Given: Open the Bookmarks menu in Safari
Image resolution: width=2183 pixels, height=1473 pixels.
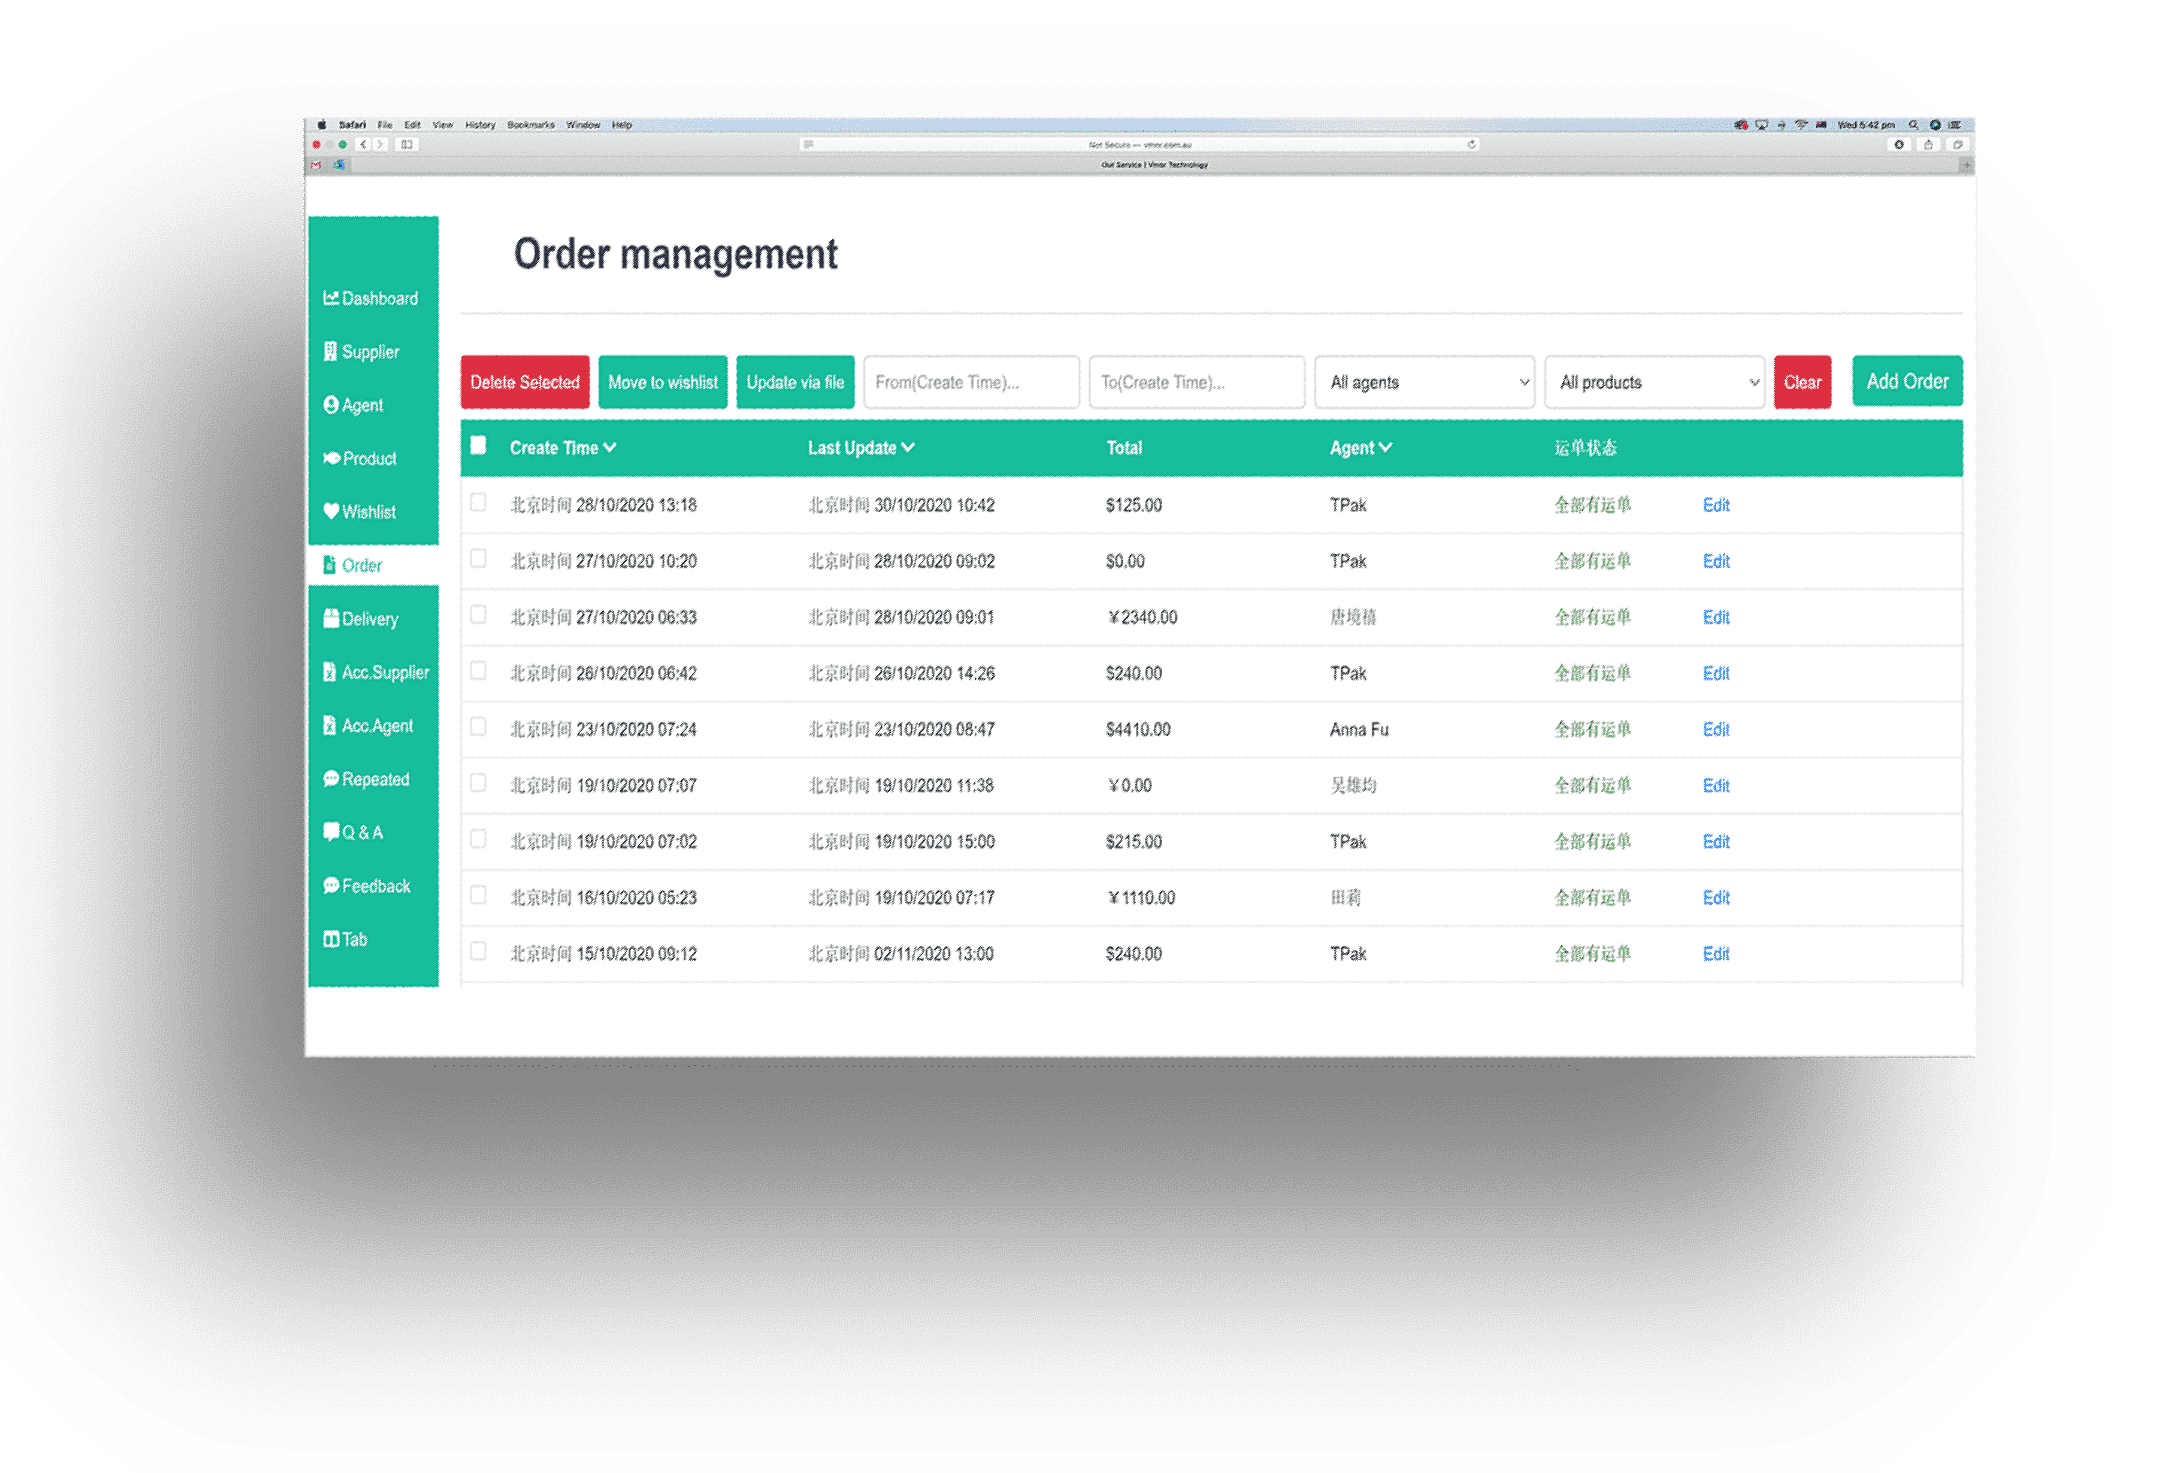Looking at the screenshot, I should [530, 125].
